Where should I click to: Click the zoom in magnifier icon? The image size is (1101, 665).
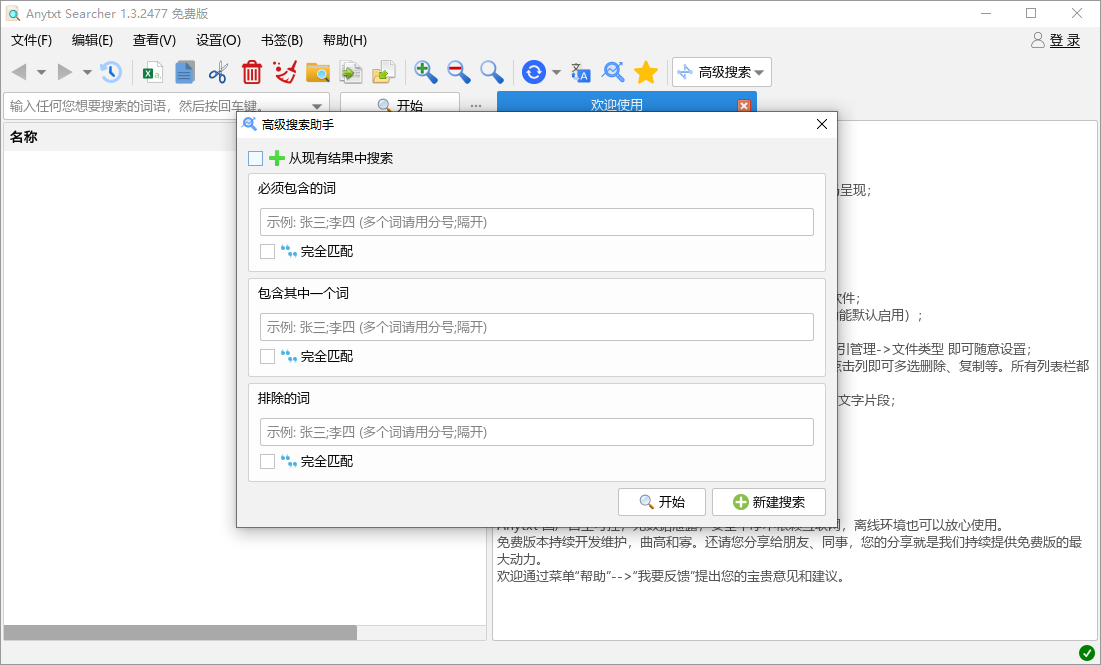[x=426, y=72]
